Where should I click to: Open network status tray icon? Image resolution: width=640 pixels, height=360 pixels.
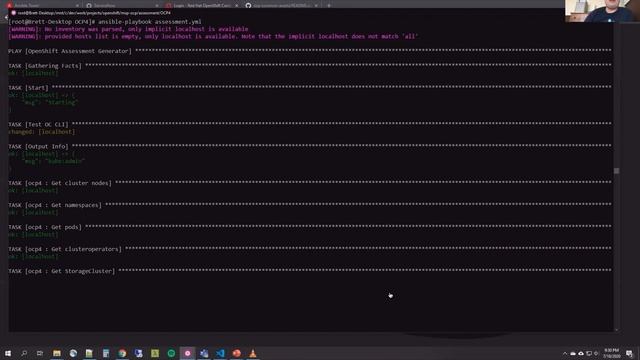(589, 353)
